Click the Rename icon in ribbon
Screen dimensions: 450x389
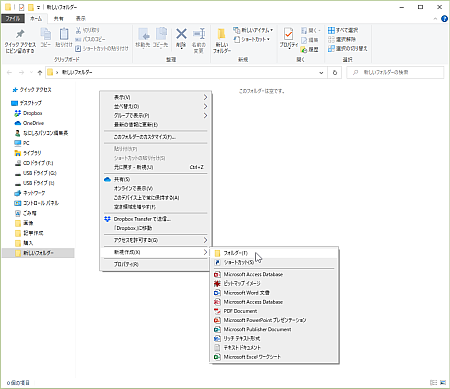199,34
